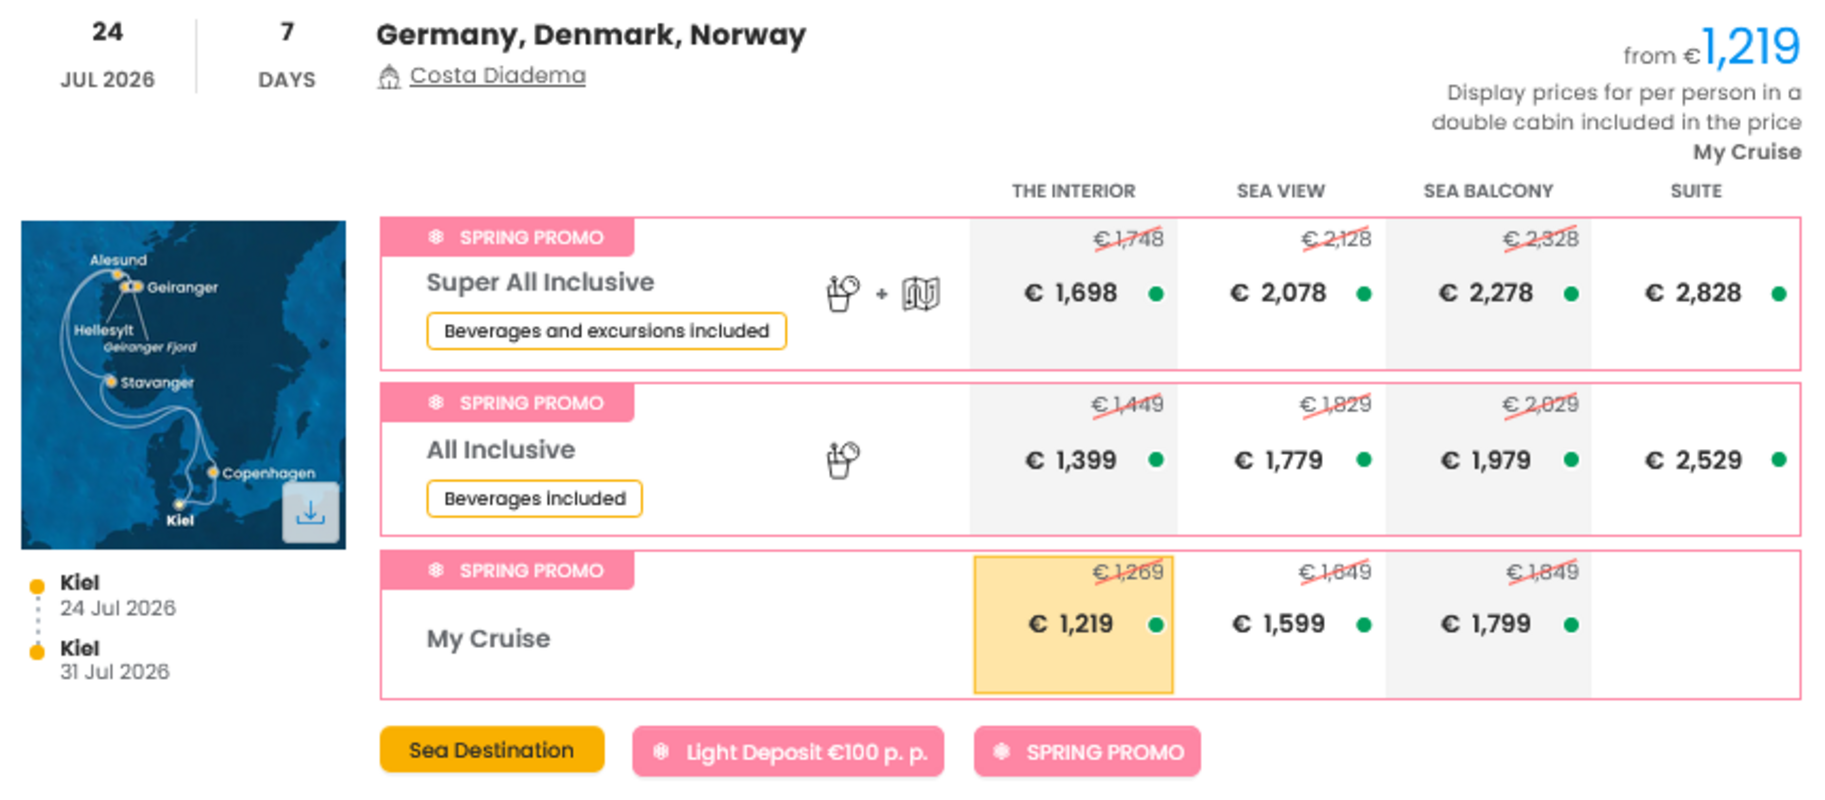Open the Costa Diadema ship link
The image size is (1825, 800).
pos(497,76)
